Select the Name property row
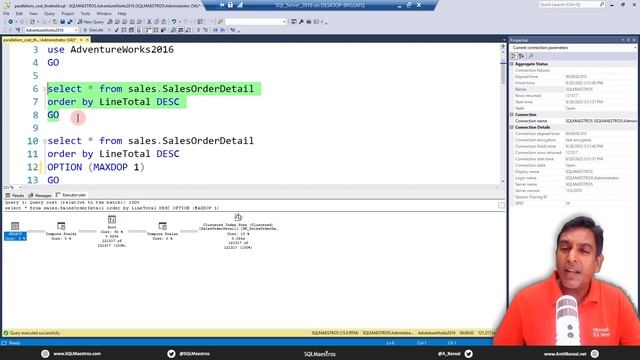The height and width of the screenshot is (360, 640). point(573,89)
